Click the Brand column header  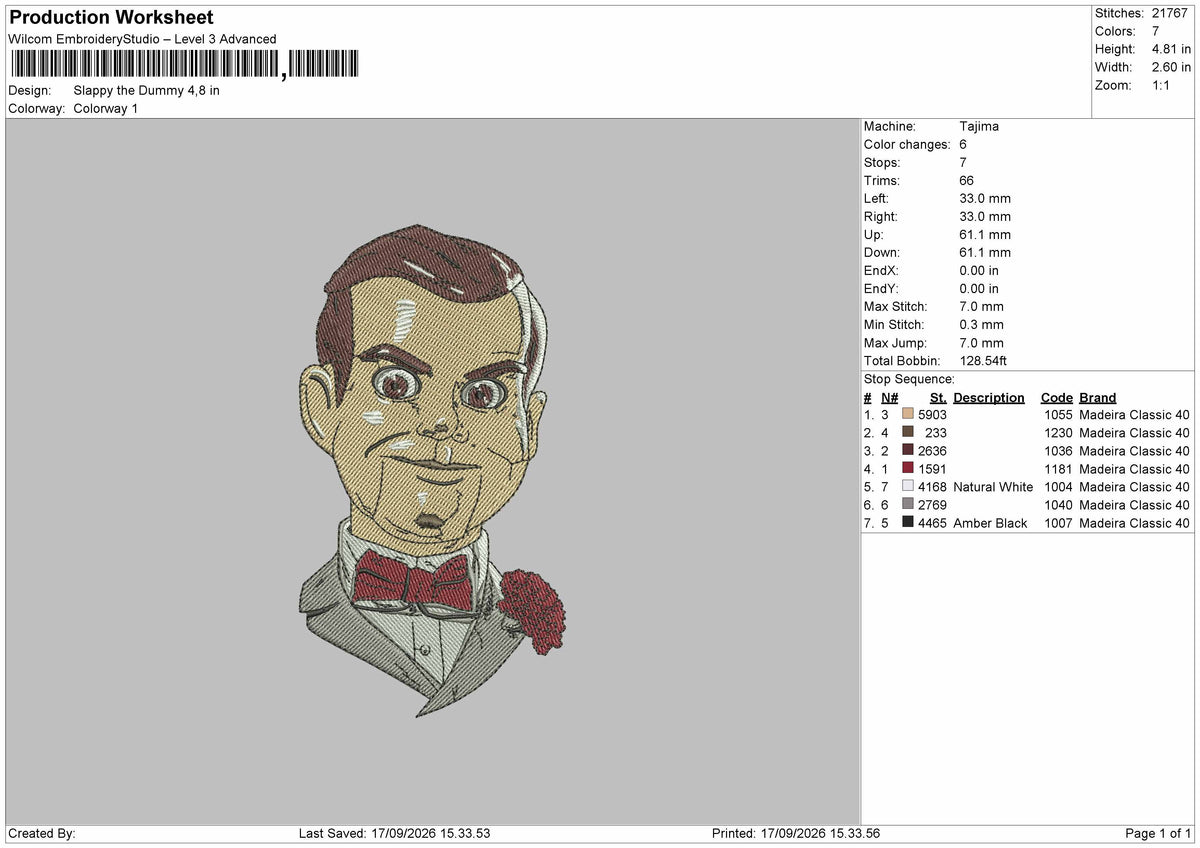pyautogui.click(x=1098, y=397)
